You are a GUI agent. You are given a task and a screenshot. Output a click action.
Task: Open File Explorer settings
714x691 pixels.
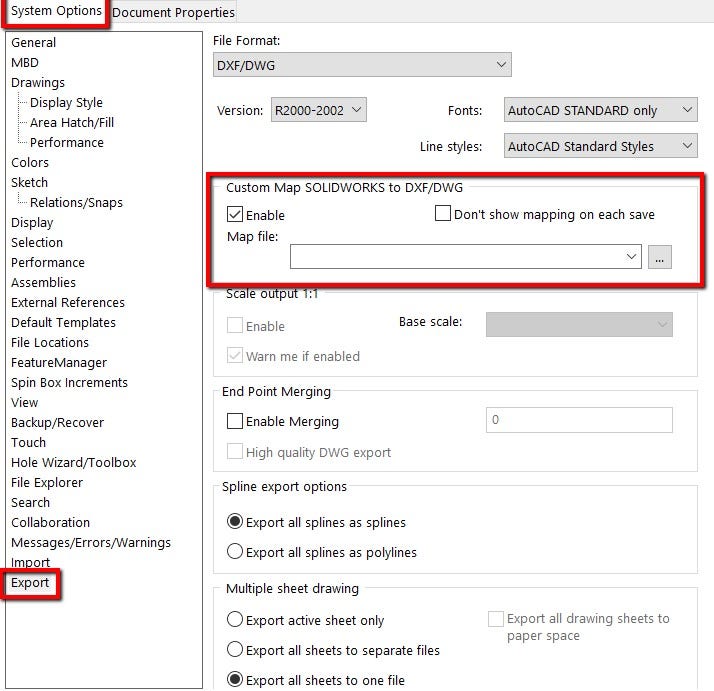[47, 483]
